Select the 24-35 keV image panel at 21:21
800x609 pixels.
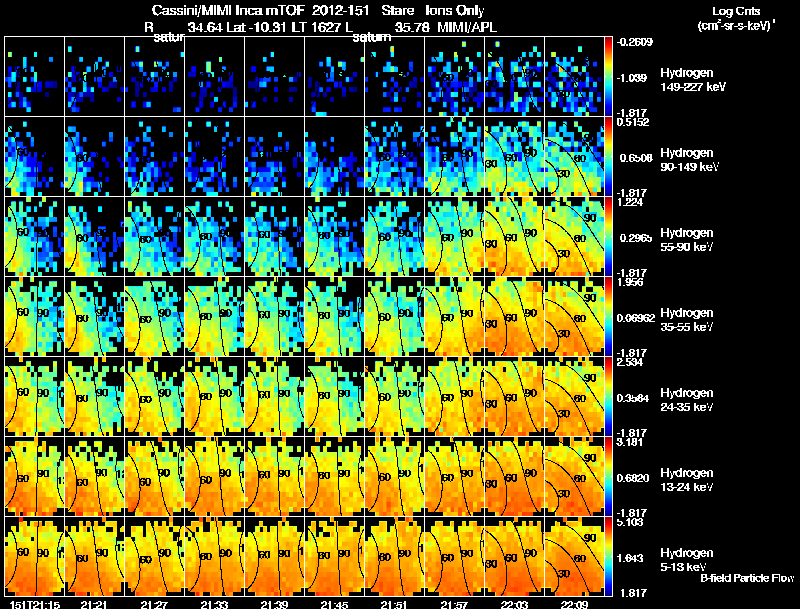(x=94, y=396)
